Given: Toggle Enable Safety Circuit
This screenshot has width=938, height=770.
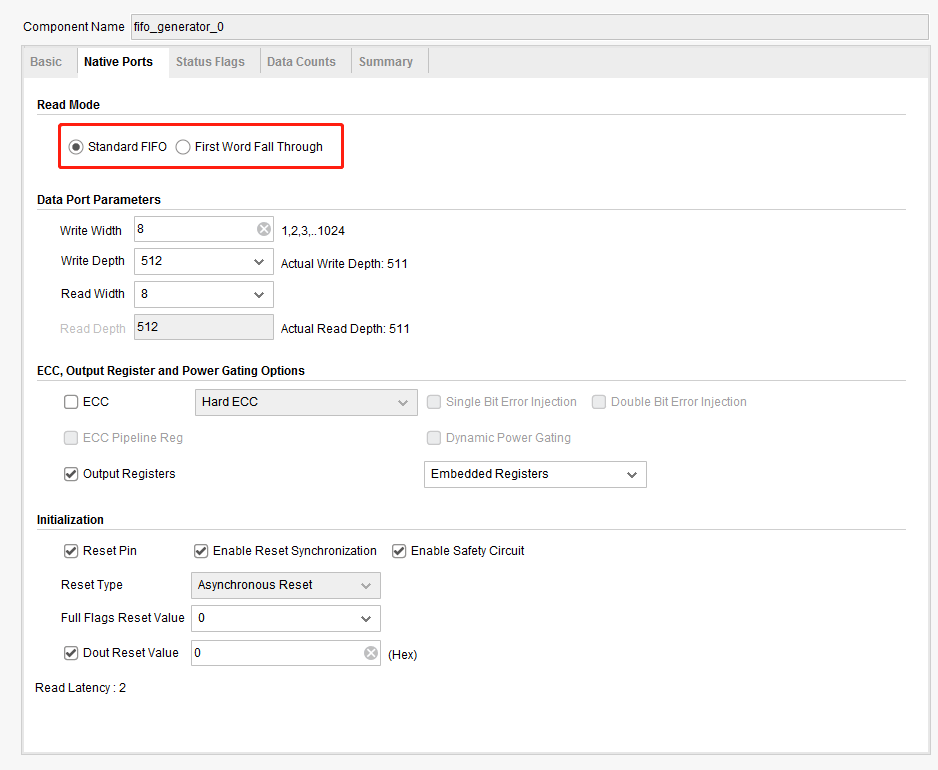Looking at the screenshot, I should pyautogui.click(x=399, y=550).
